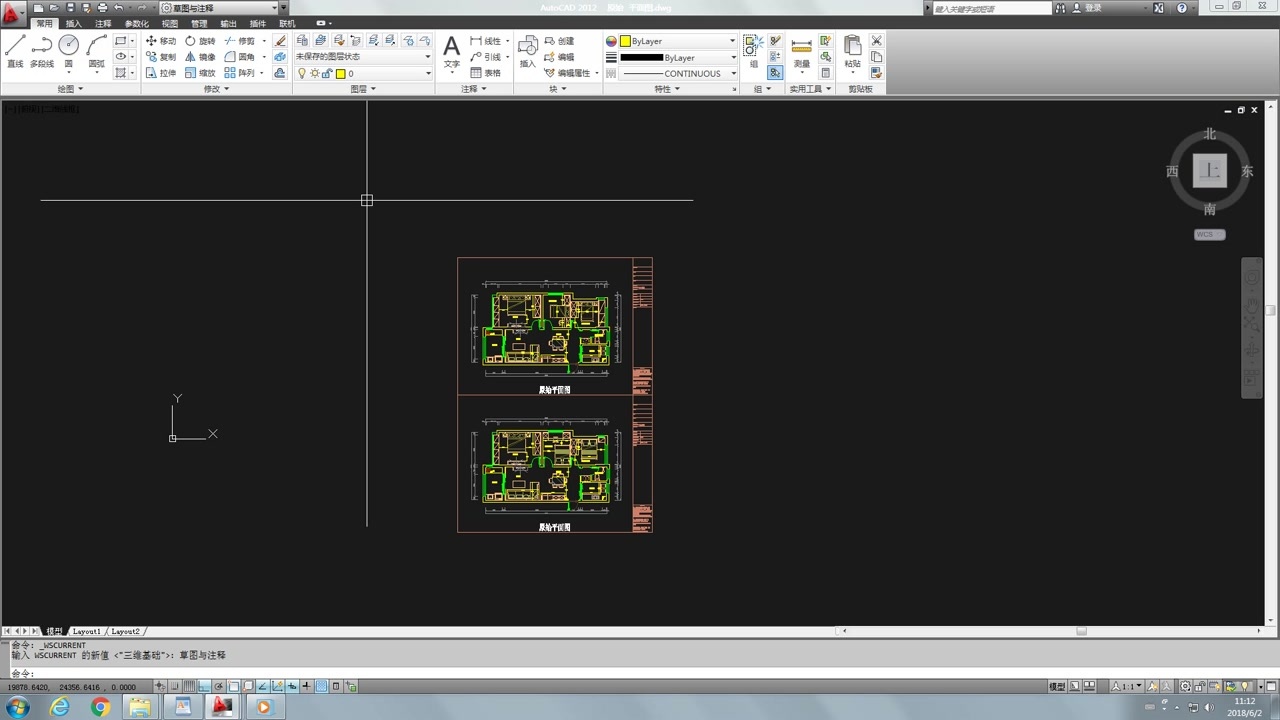
Task: Click the yellow ByLayer object color swatch
Action: pos(625,41)
